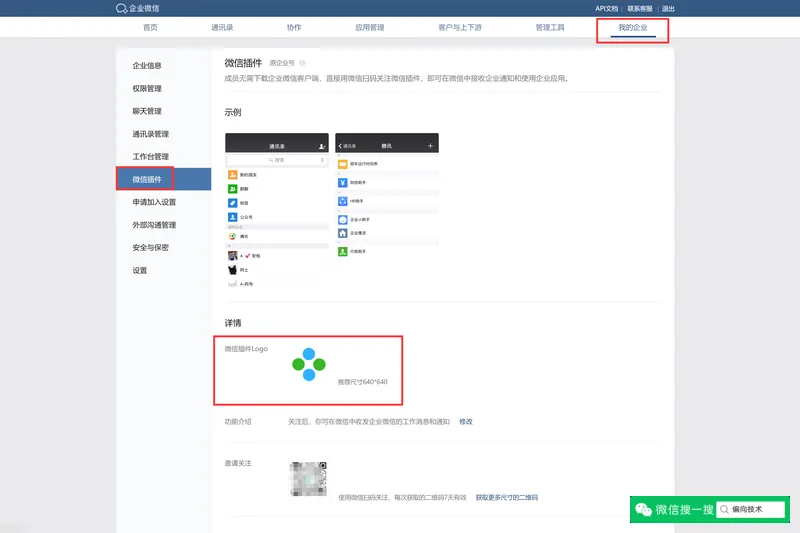Viewport: 800px width, 533px height.
Task: Click the 邀请关注 label
Action: point(238,463)
